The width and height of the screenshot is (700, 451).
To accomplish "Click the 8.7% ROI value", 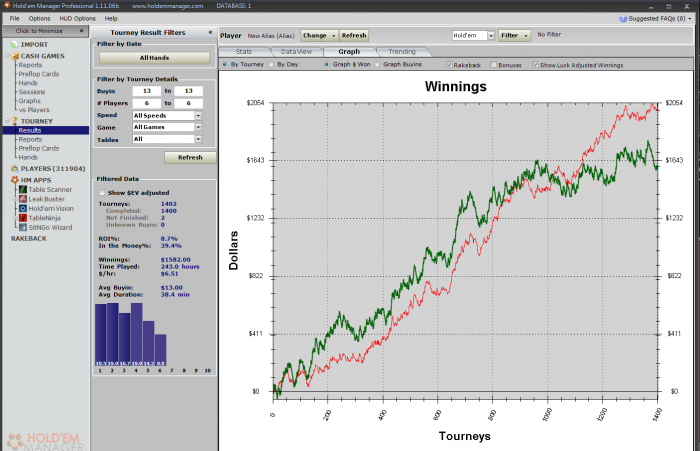I will [x=169, y=238].
